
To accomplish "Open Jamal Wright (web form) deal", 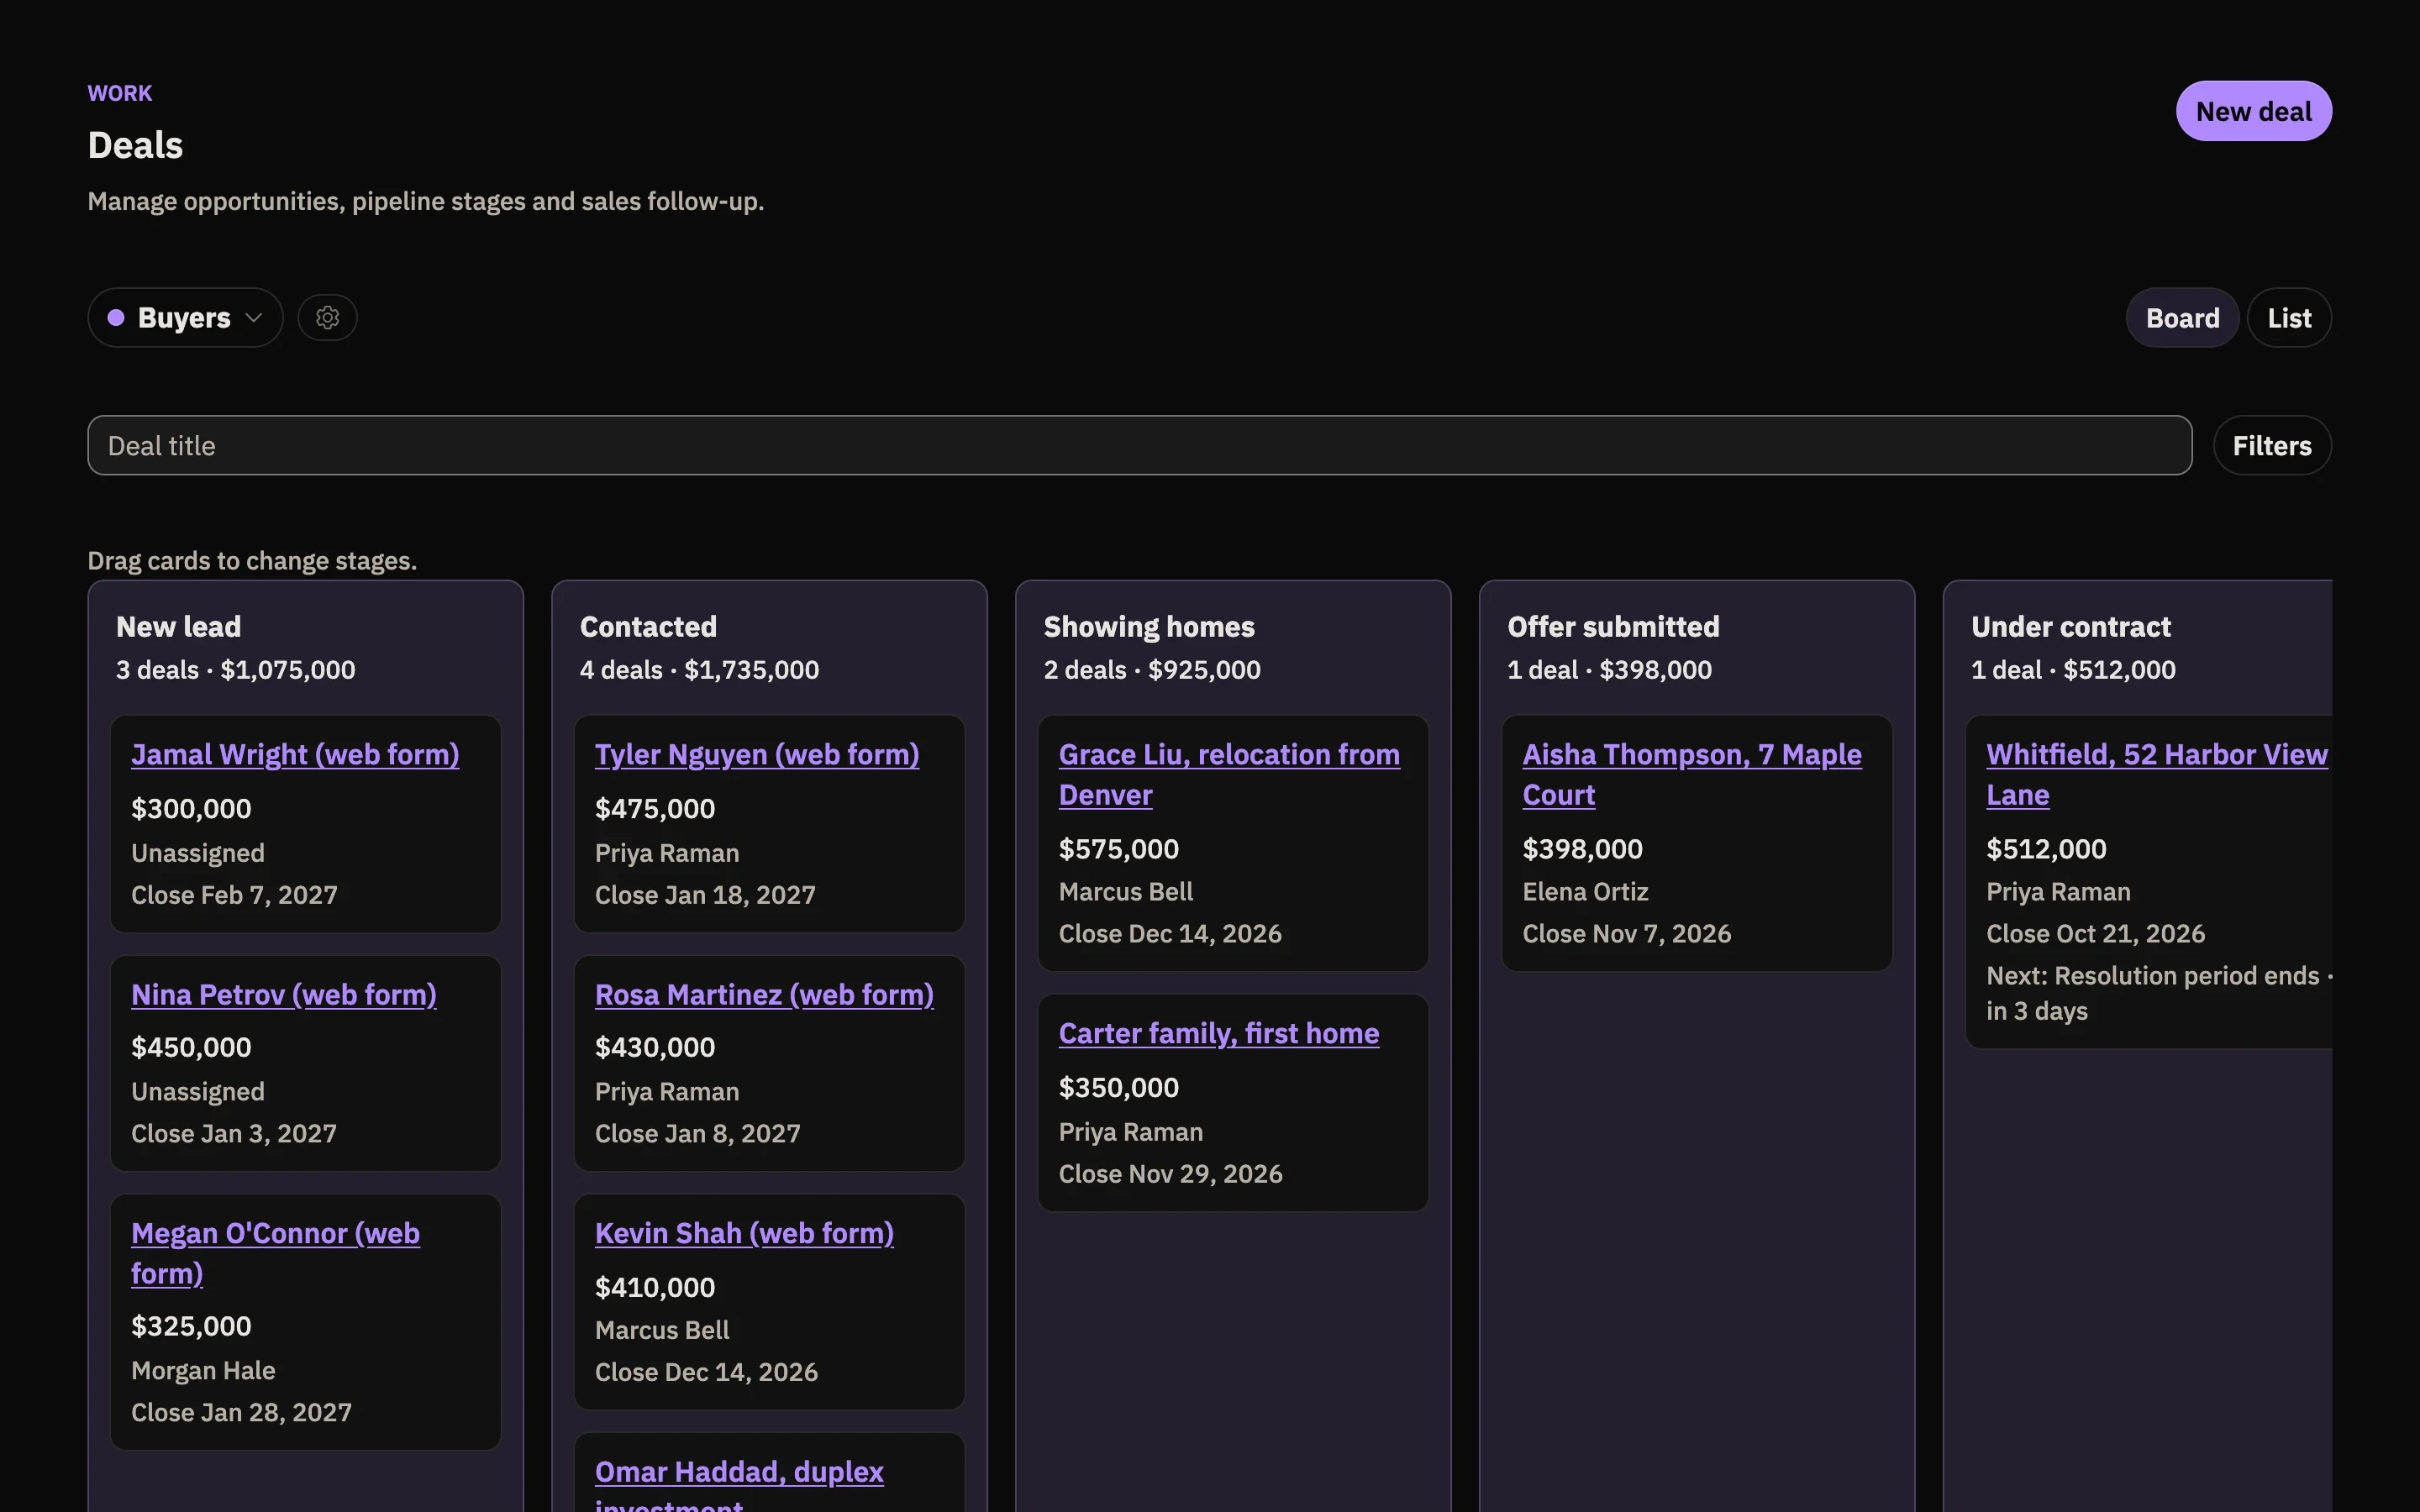I will pyautogui.click(x=295, y=754).
